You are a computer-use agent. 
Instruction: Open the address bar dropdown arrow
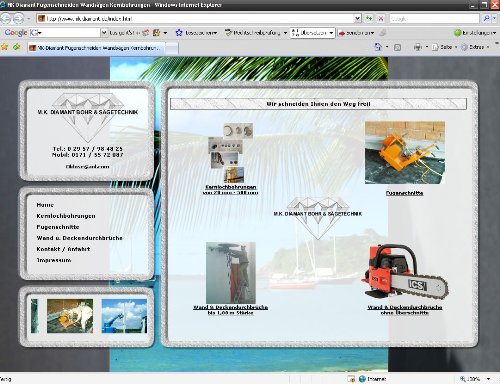point(357,19)
